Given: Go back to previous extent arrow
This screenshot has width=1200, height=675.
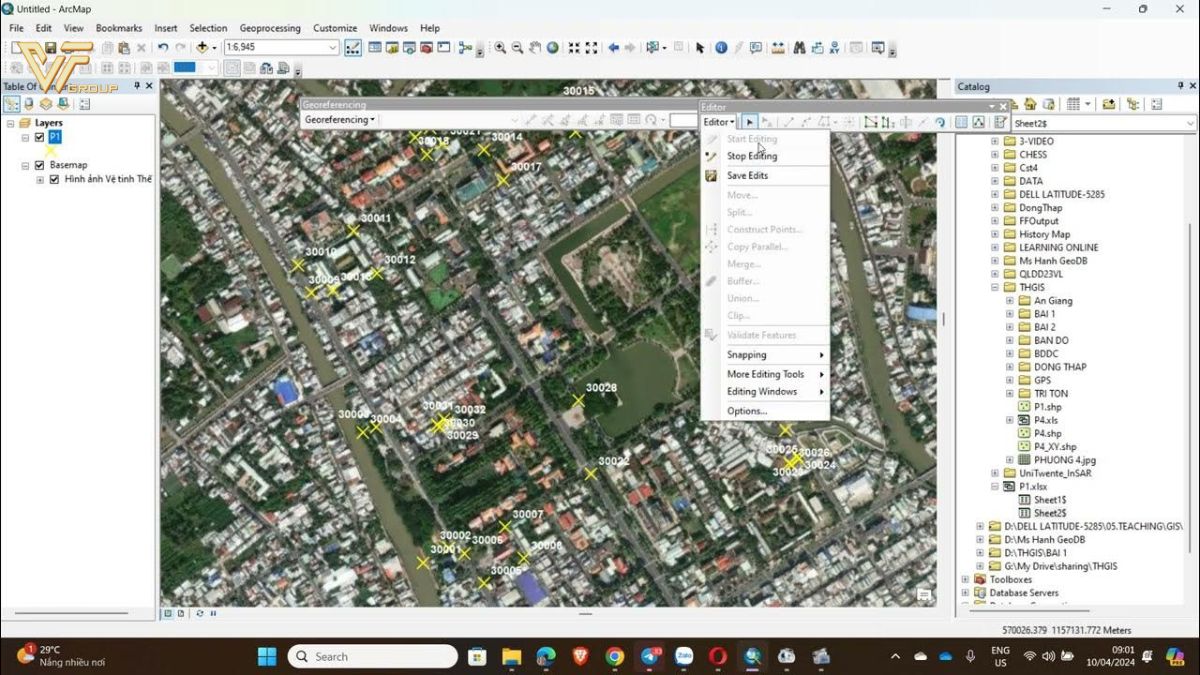Looking at the screenshot, I should pos(614,47).
